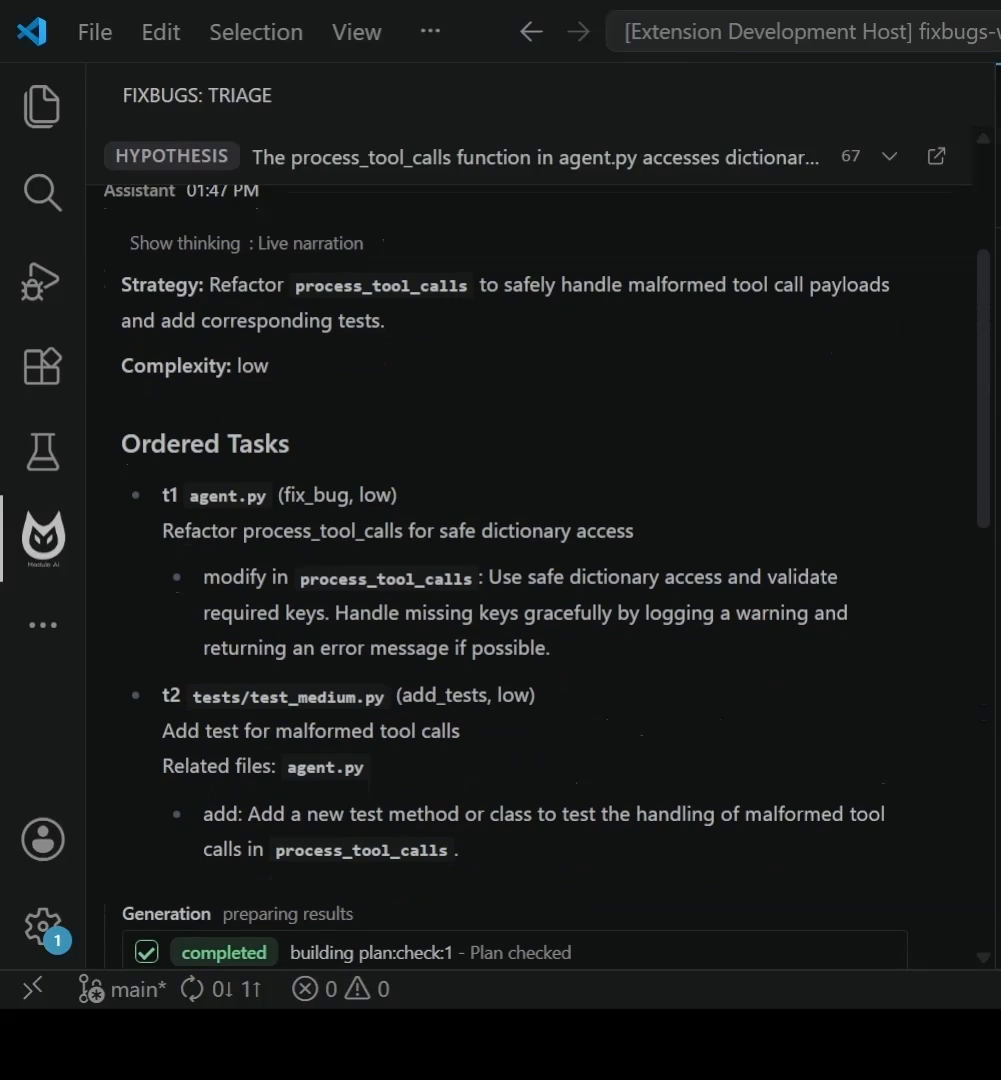
Task: Open agent.py under Related files
Action: coord(325,767)
